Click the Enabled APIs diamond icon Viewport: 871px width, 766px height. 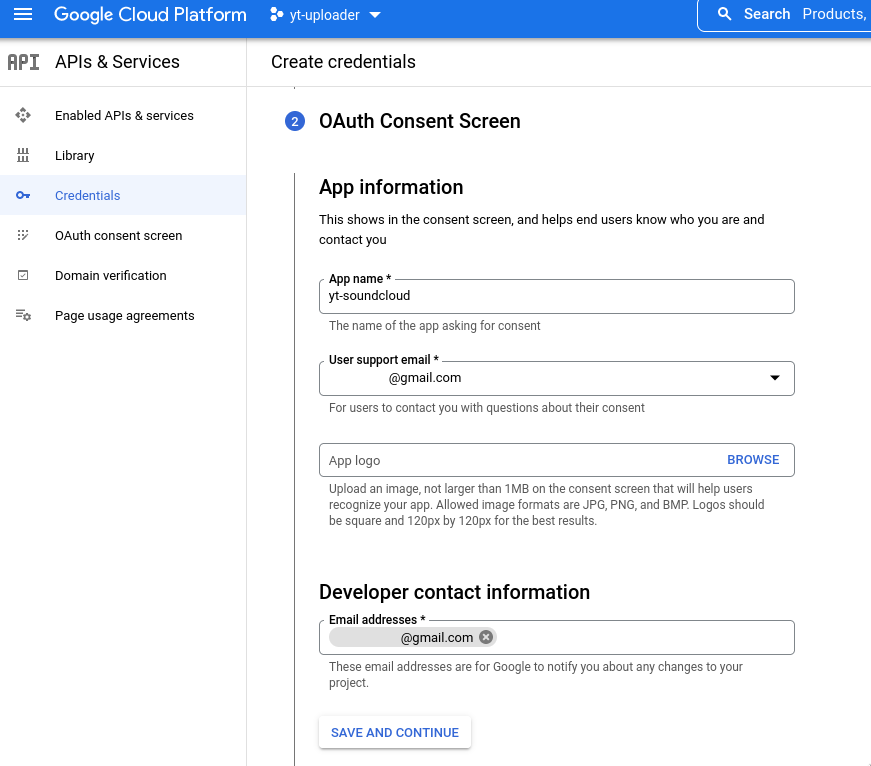[23, 116]
